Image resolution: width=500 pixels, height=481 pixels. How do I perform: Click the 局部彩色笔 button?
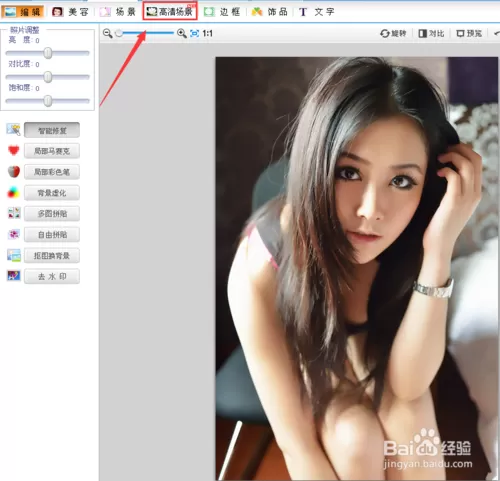(52, 172)
